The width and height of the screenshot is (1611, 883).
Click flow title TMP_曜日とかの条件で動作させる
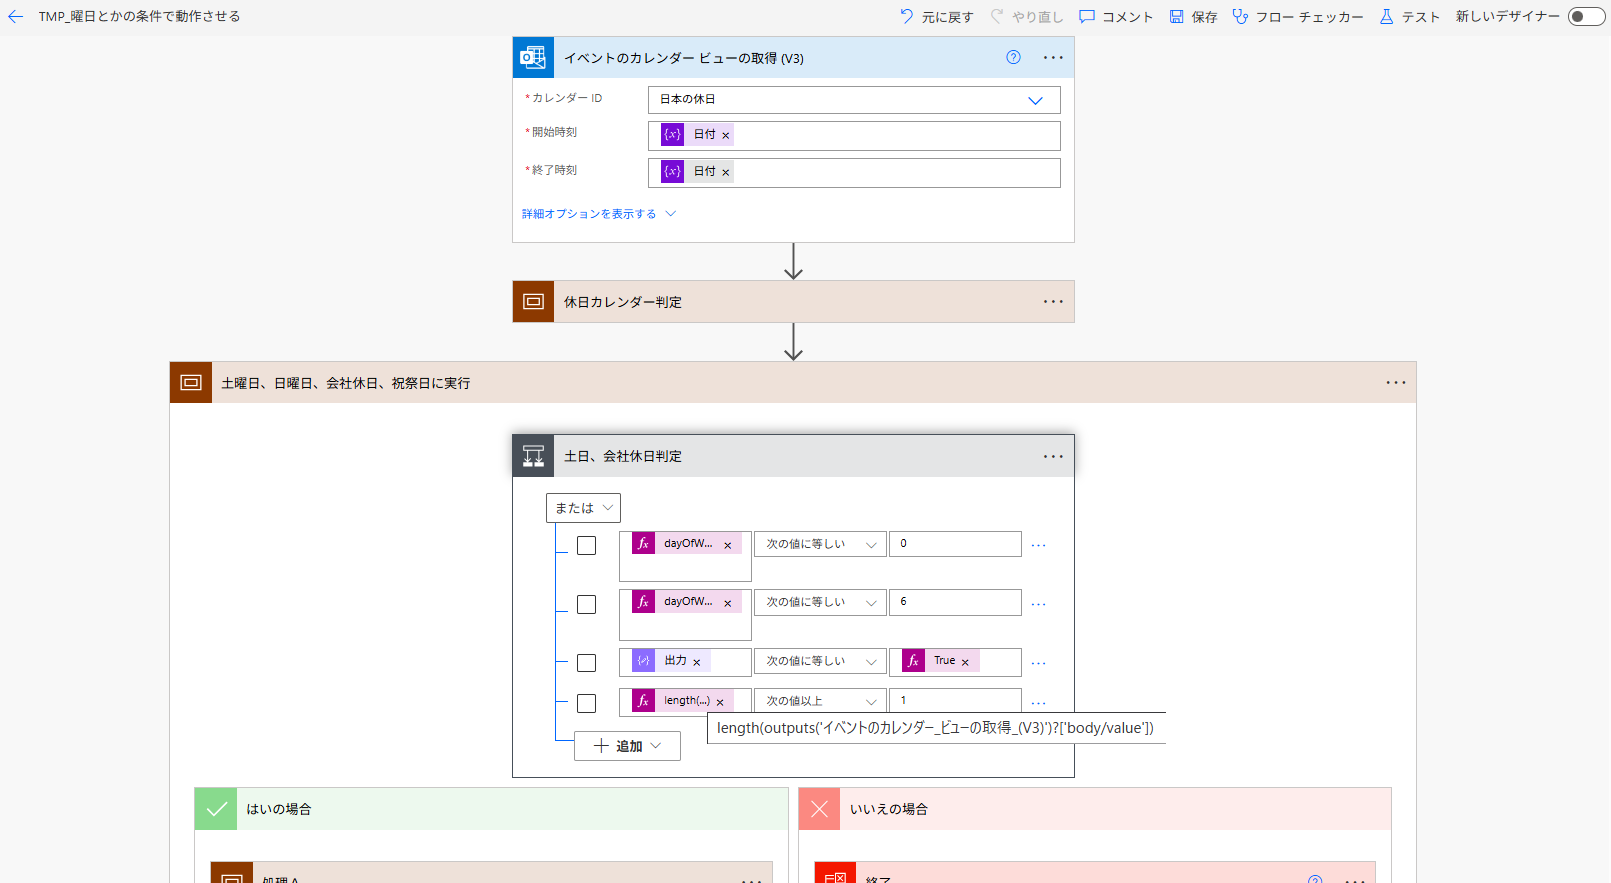click(x=139, y=16)
